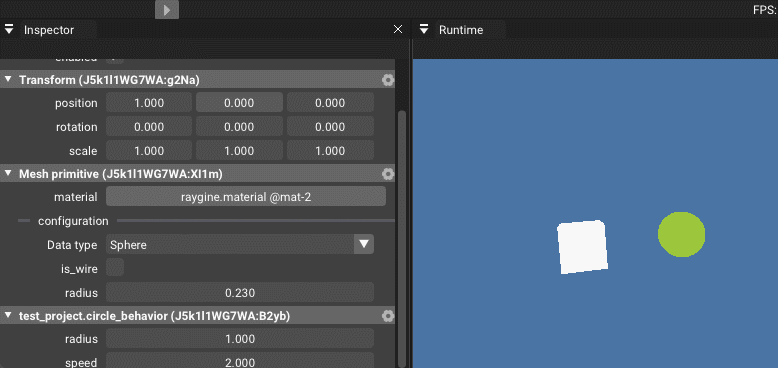Click the green sphere in Runtime view
Viewport: 778px width, 368px height.
681,235
